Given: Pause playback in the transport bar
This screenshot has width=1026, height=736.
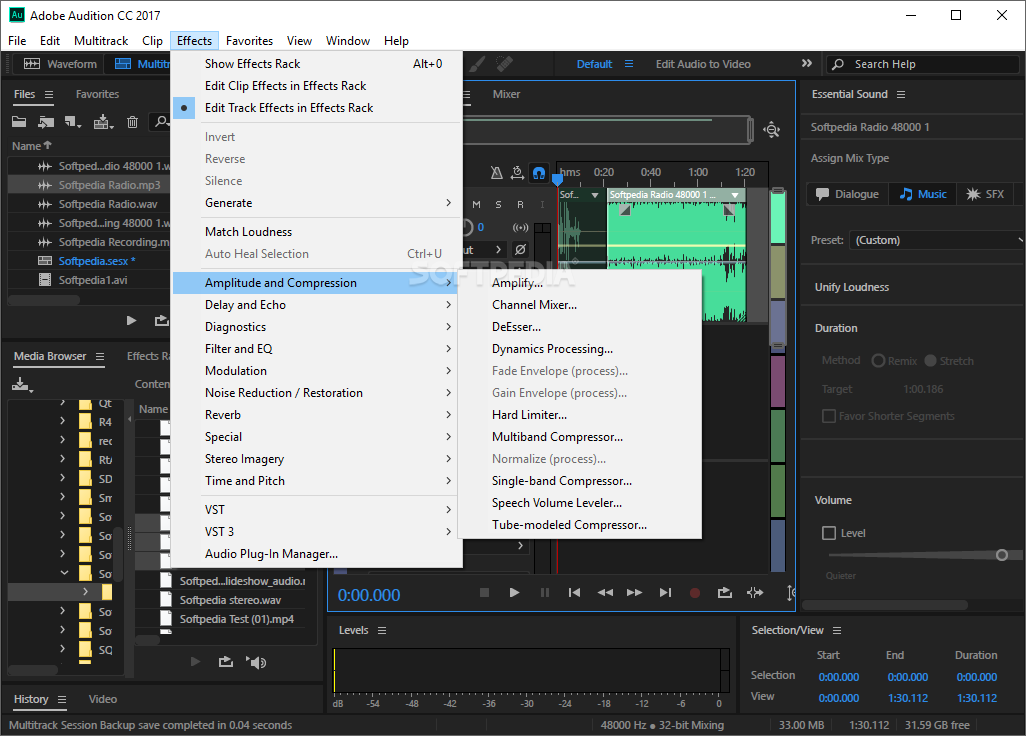Looking at the screenshot, I should 544,593.
